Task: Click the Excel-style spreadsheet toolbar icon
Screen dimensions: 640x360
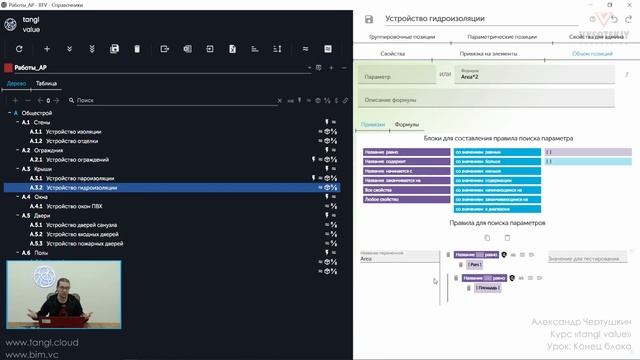Action: 187,49
